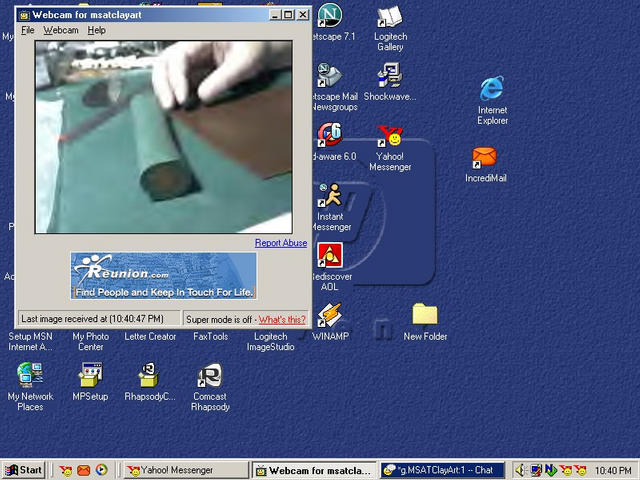Viewport: 640px width, 480px height.
Task: Launch Yahoo Messenger from quick launch
Action: [x=65, y=471]
